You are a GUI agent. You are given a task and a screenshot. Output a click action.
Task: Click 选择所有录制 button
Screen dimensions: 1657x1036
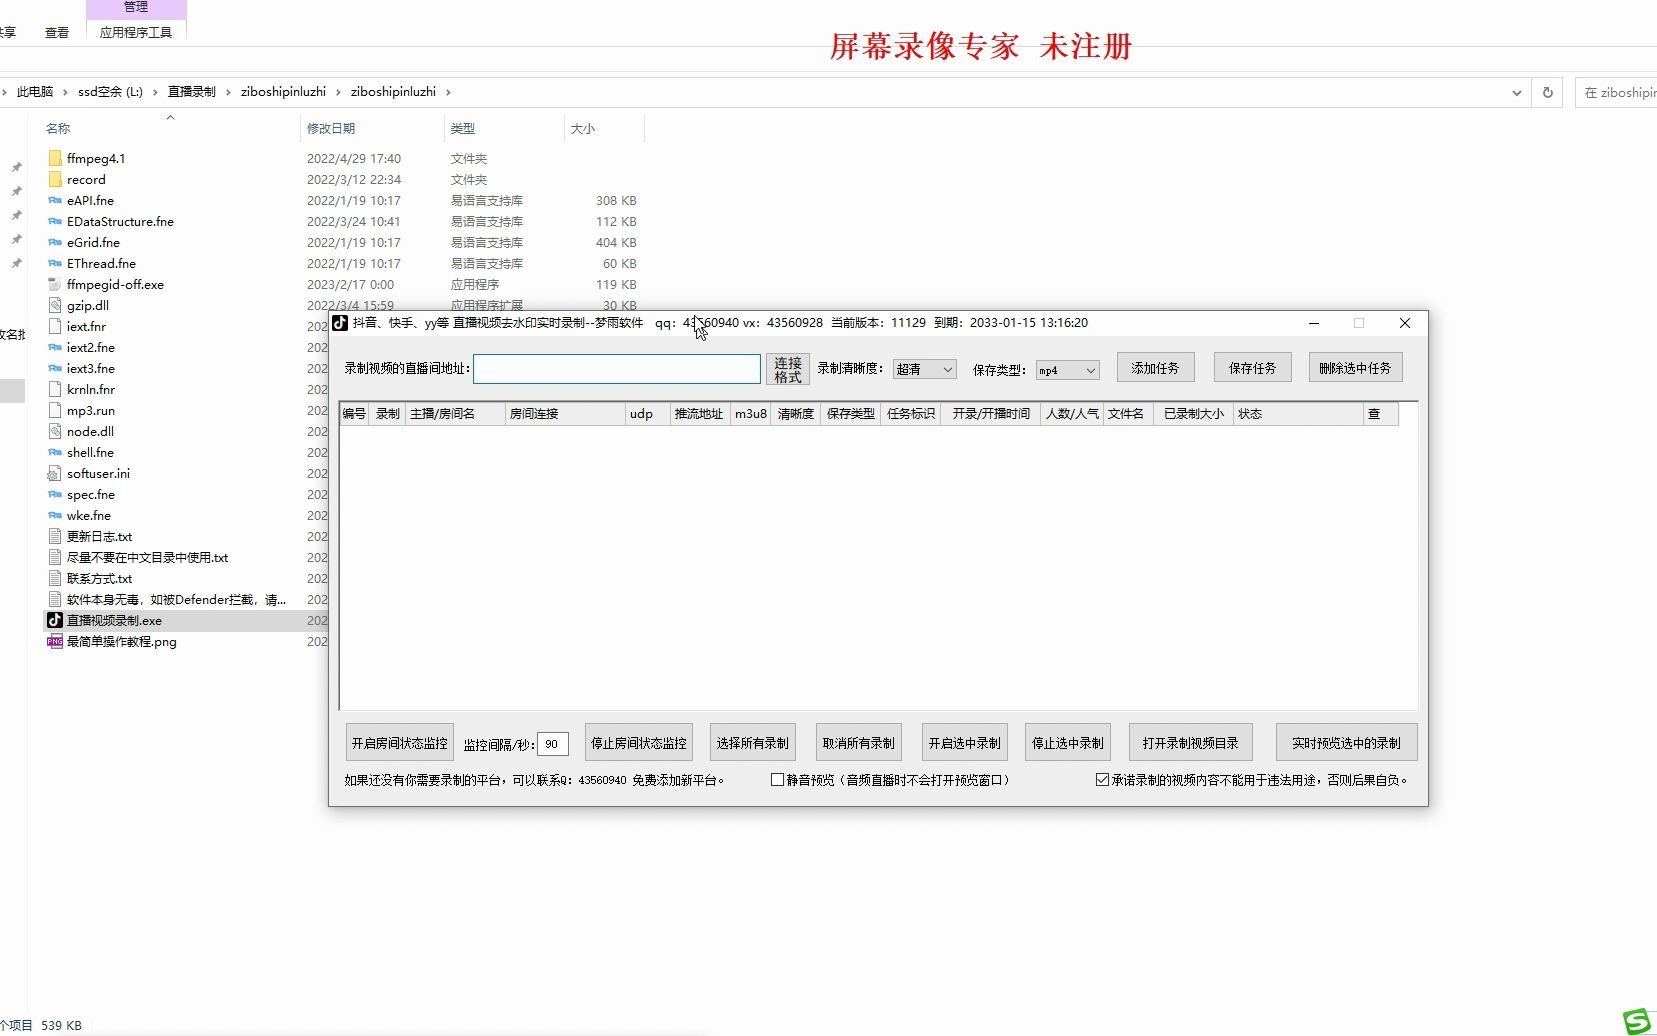[x=753, y=743]
